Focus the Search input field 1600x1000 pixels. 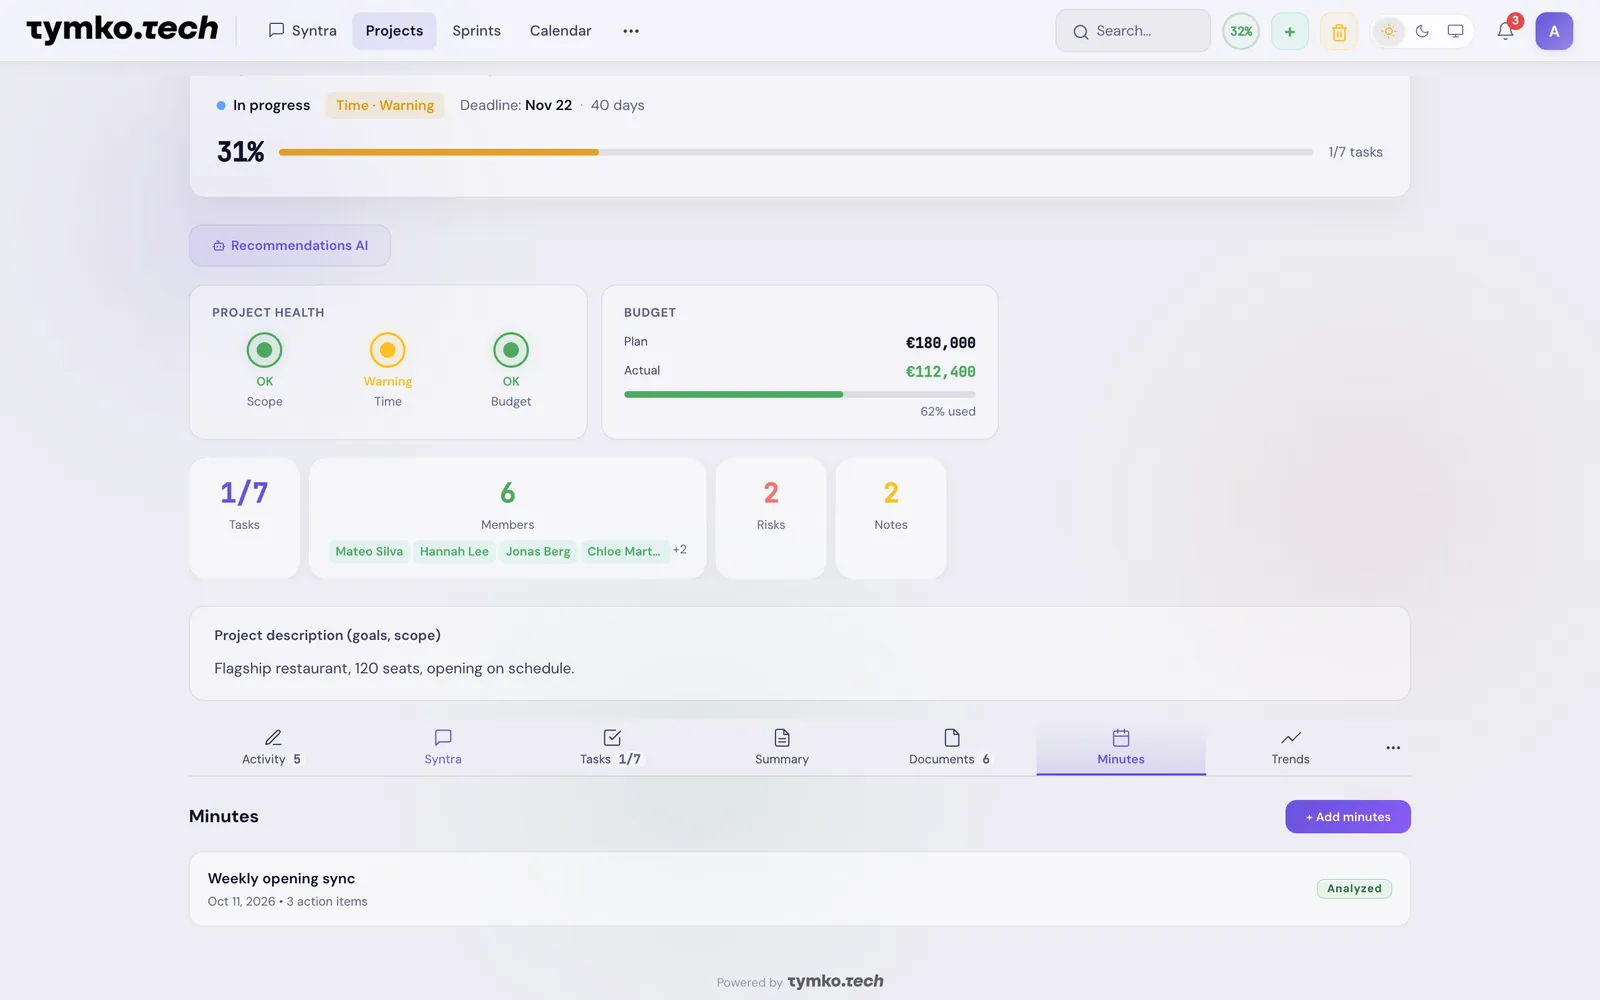point(1133,31)
